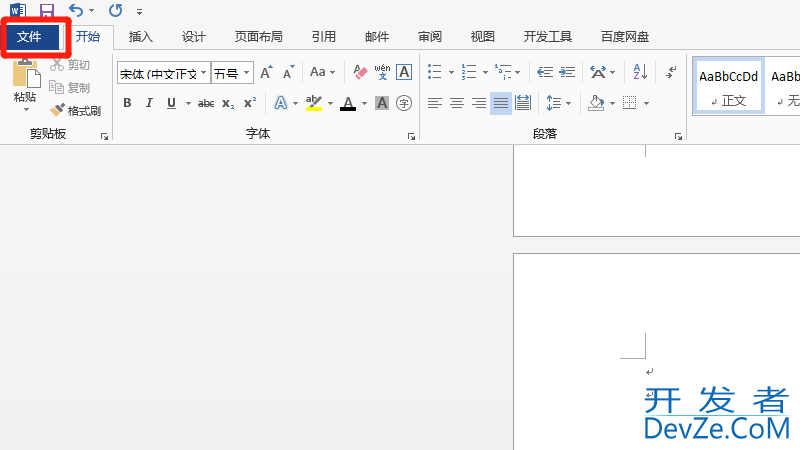This screenshot has width=800, height=450.
Task: Open the font size combo box 五号
Action: [232, 73]
